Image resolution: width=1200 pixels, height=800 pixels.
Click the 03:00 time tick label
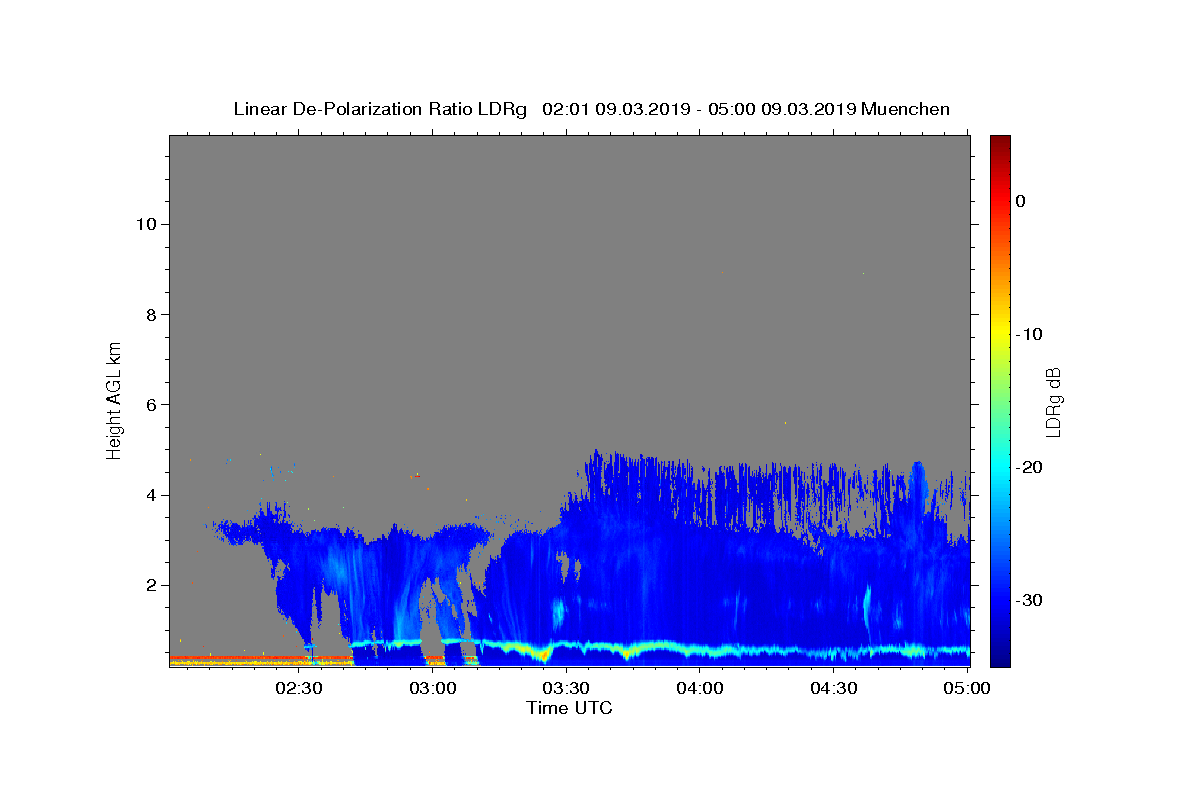(x=432, y=688)
